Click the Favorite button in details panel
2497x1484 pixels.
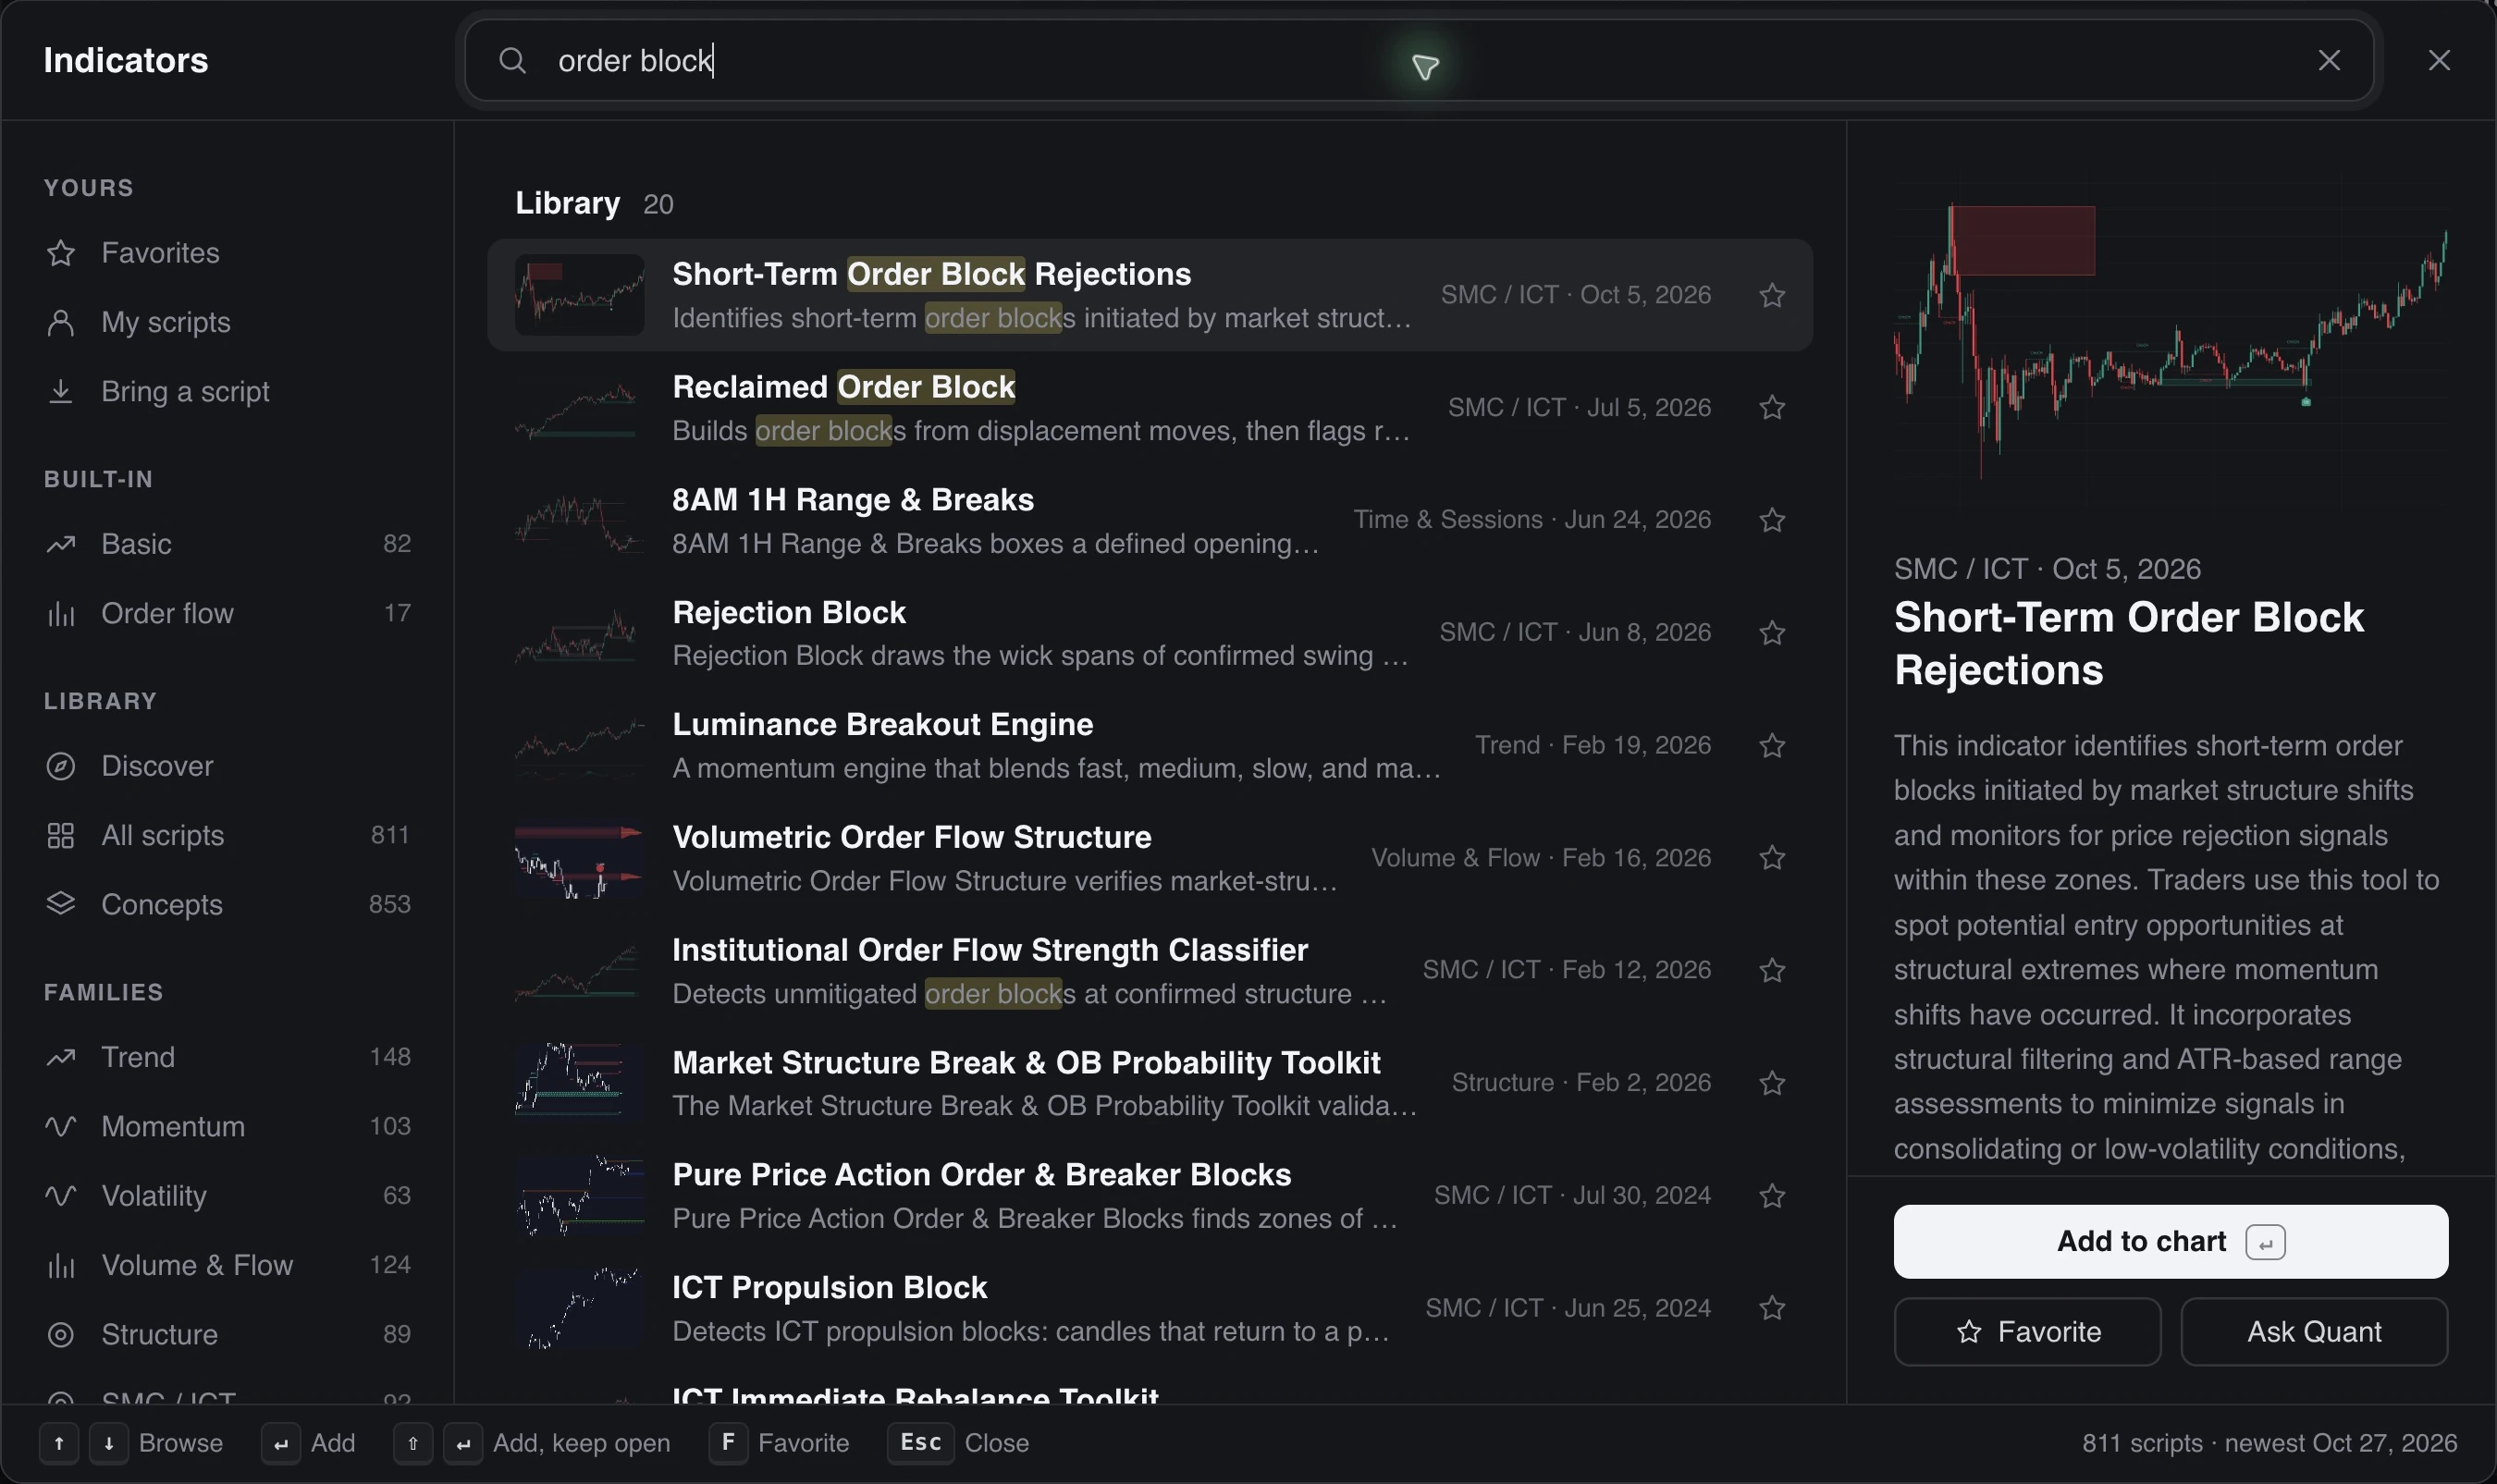click(2027, 1332)
